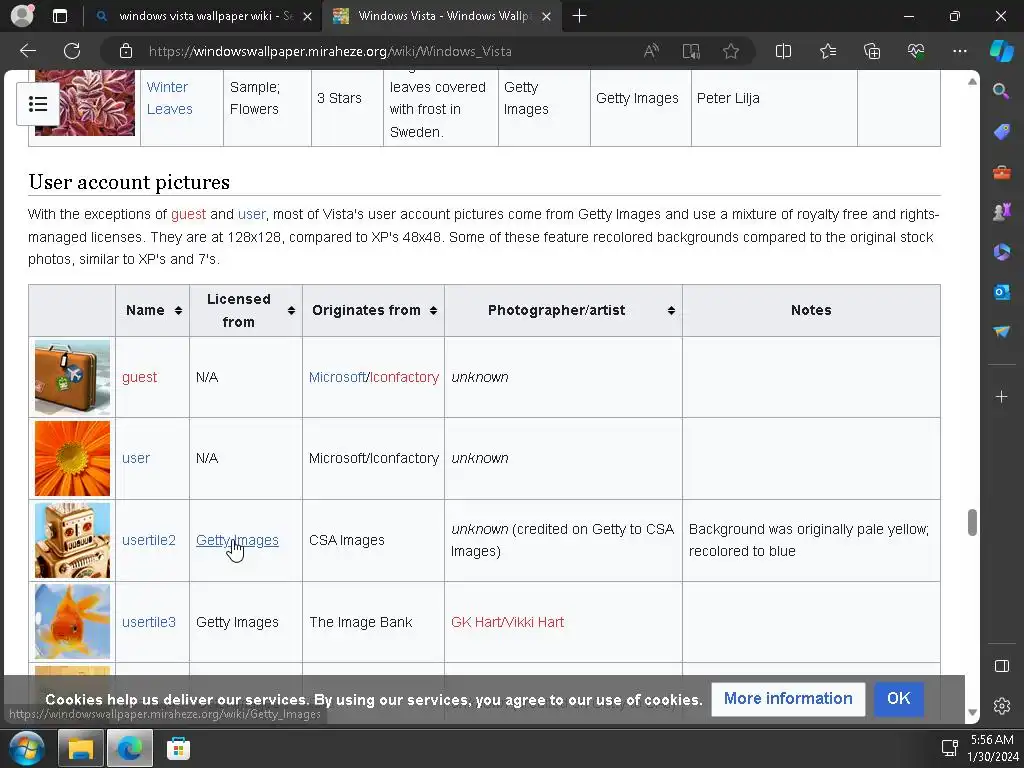View the Winter Leaves wallpaper thumbnail
The width and height of the screenshot is (1024, 768).
84,103
